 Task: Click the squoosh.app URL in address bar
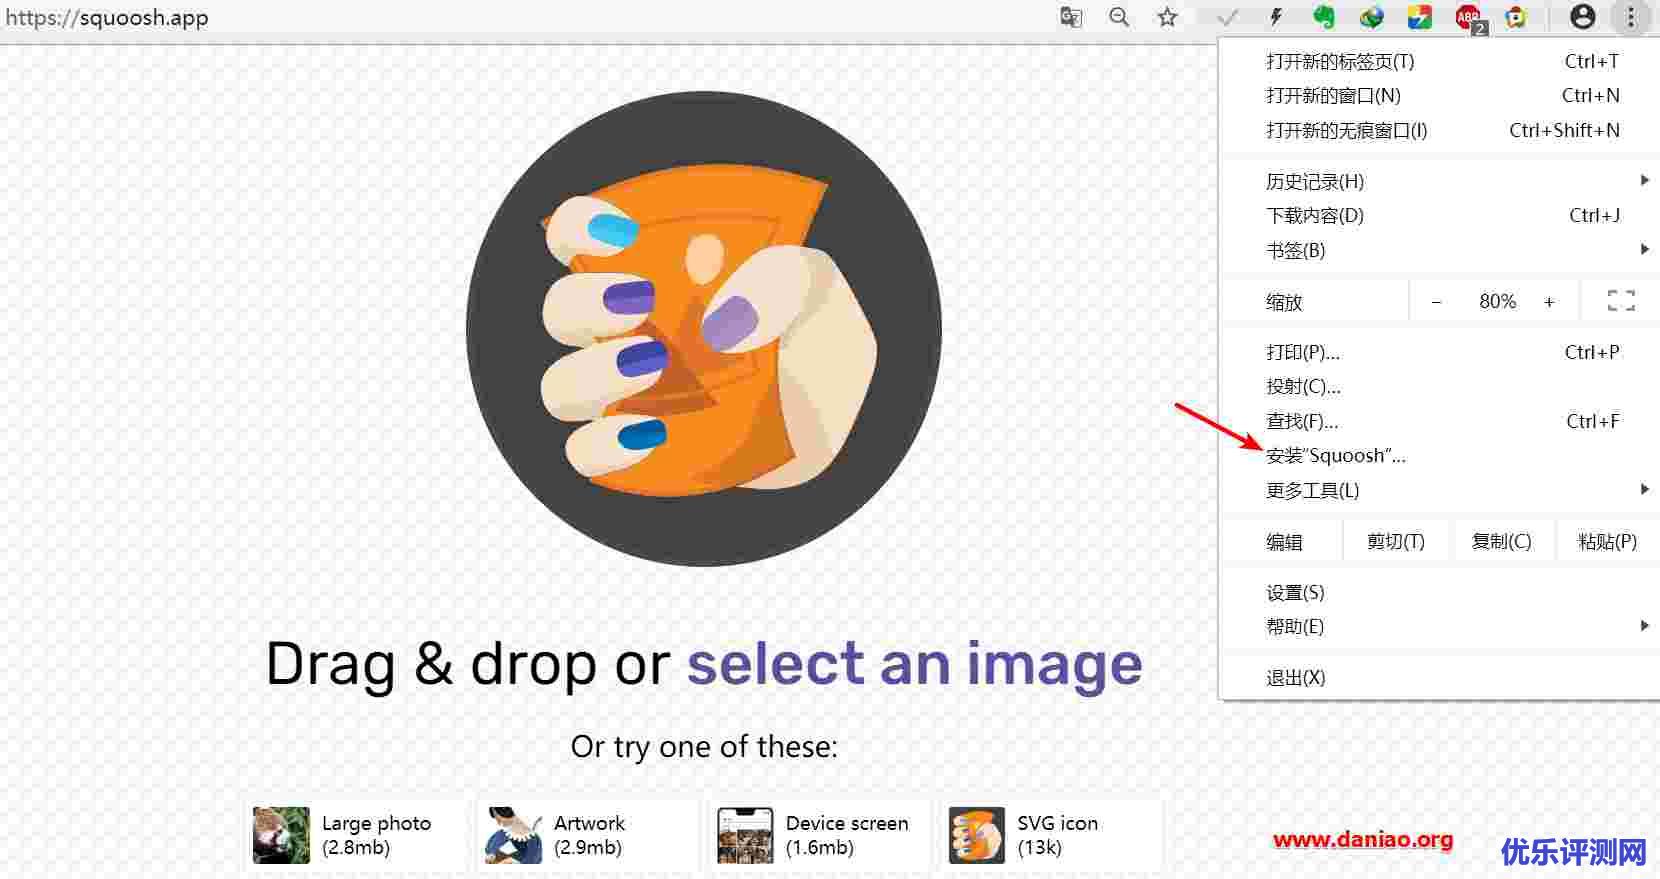tap(107, 18)
